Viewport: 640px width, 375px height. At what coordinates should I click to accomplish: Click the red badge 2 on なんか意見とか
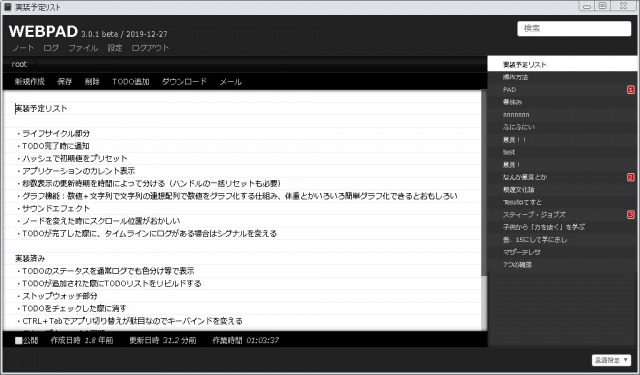(x=631, y=177)
